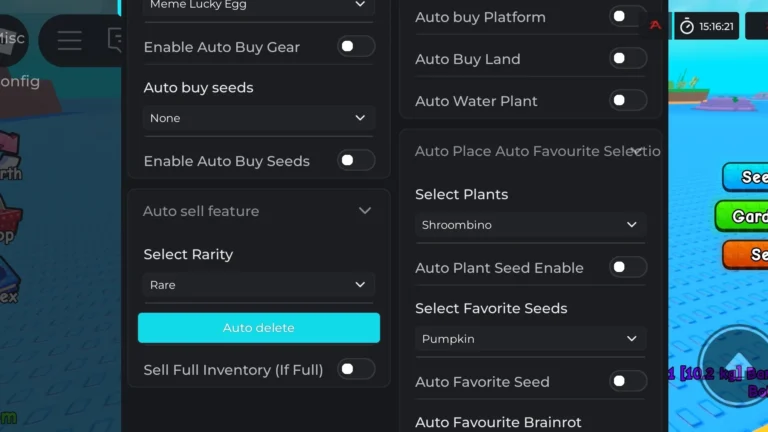
Task: Switch to the Misc tab
Action: 12,38
